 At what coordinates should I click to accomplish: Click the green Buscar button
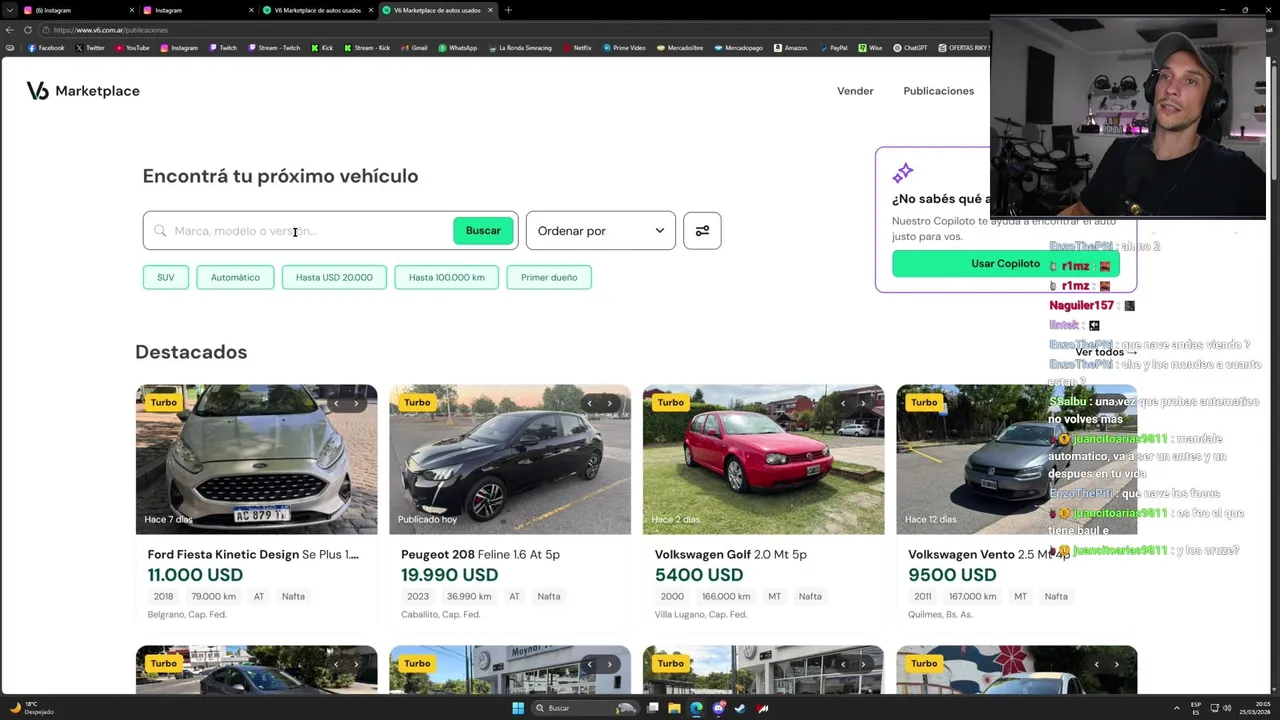[x=483, y=231]
